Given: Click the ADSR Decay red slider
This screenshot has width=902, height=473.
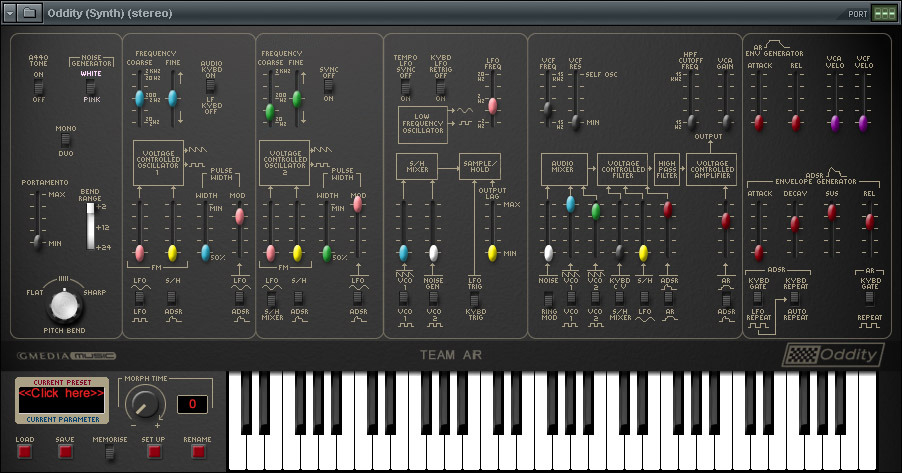Looking at the screenshot, I should [794, 223].
